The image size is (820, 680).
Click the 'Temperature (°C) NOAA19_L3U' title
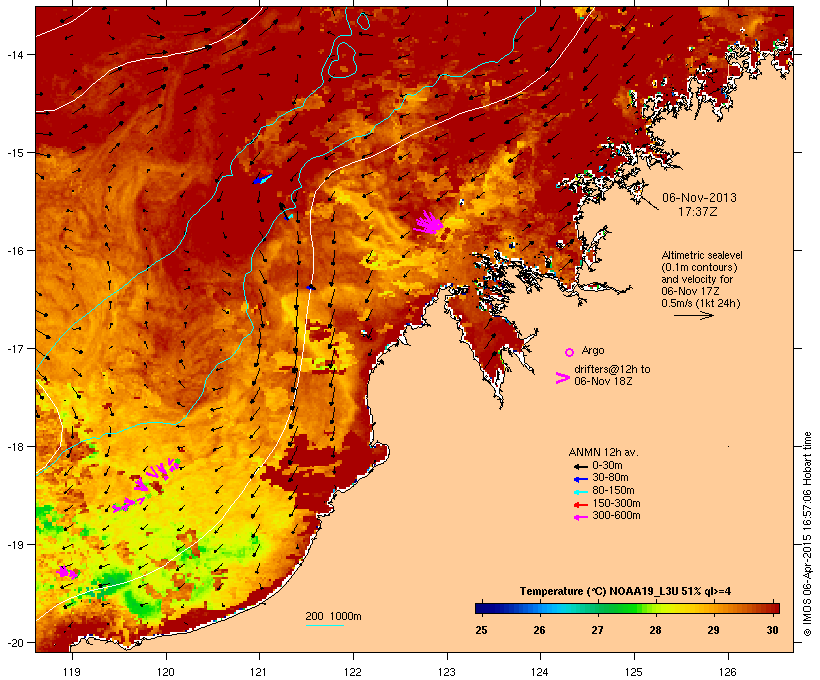599,591
